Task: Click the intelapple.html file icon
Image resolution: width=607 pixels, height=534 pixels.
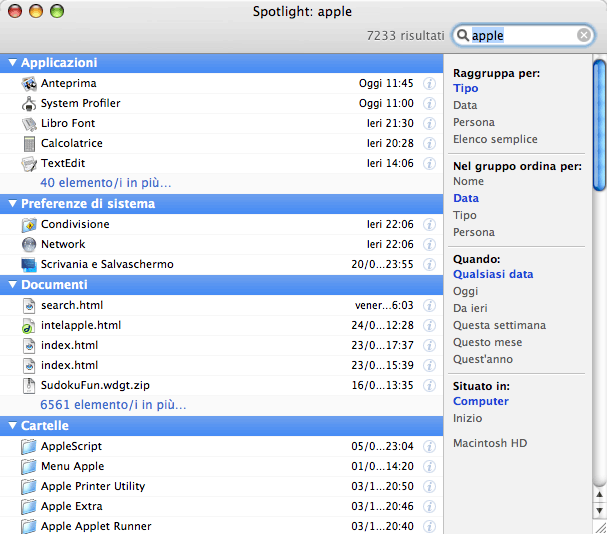Action: [x=29, y=326]
